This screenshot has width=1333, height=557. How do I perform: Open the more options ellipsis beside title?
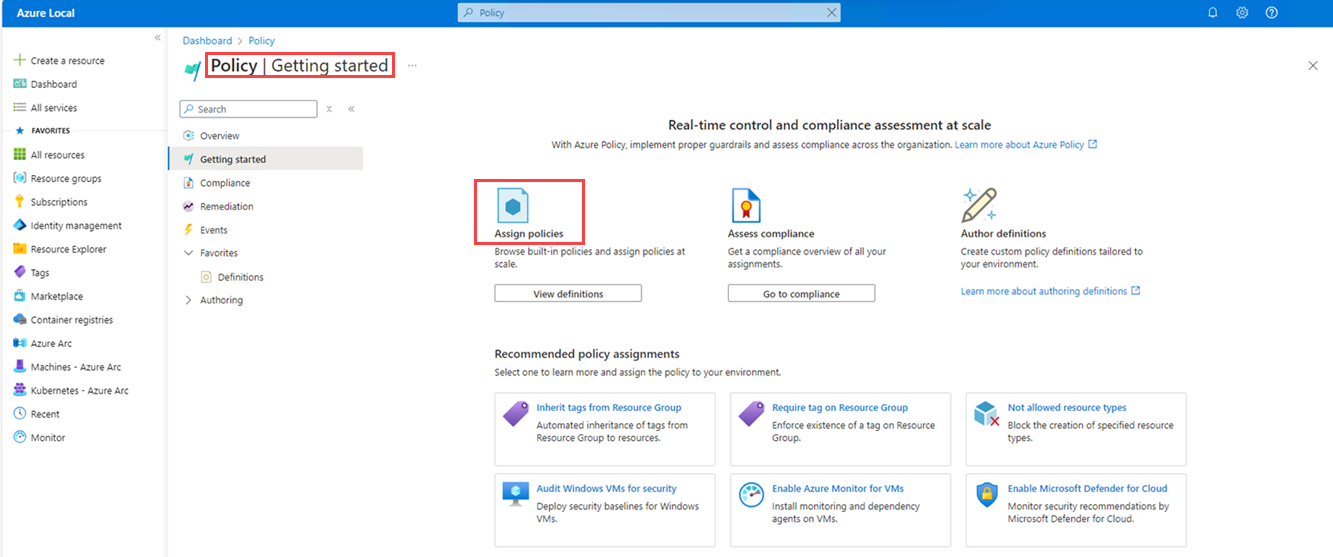click(x=412, y=66)
